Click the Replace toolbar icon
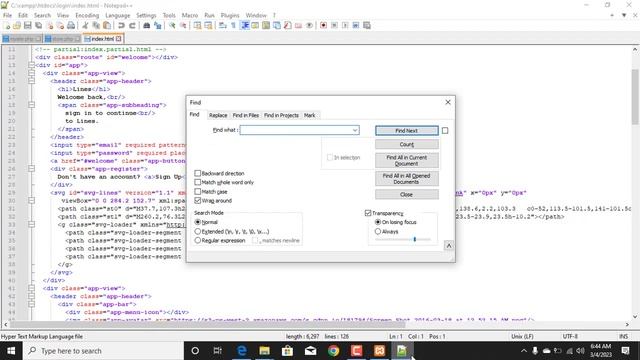This screenshot has height=360, width=640. tap(158, 25)
